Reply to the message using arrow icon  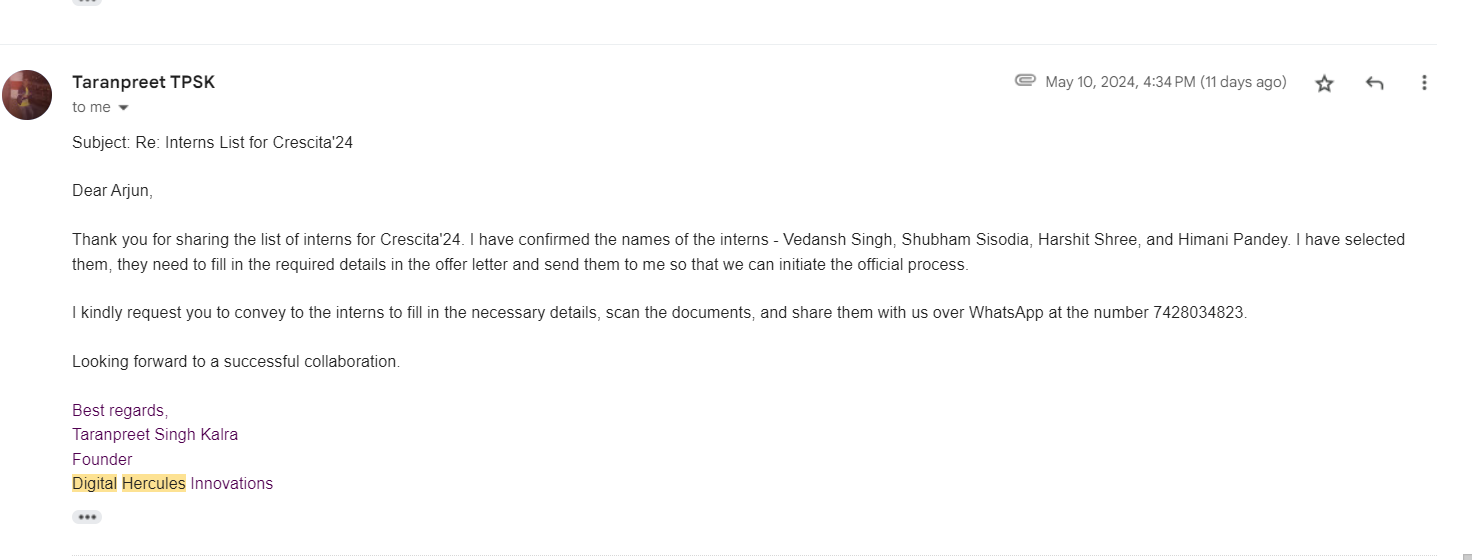[x=1374, y=83]
